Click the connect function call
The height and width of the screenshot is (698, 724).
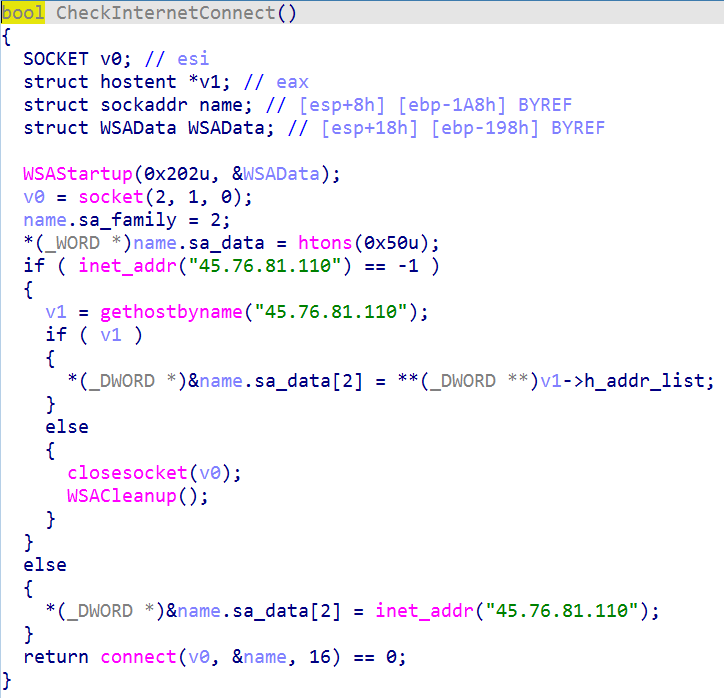click(138, 657)
